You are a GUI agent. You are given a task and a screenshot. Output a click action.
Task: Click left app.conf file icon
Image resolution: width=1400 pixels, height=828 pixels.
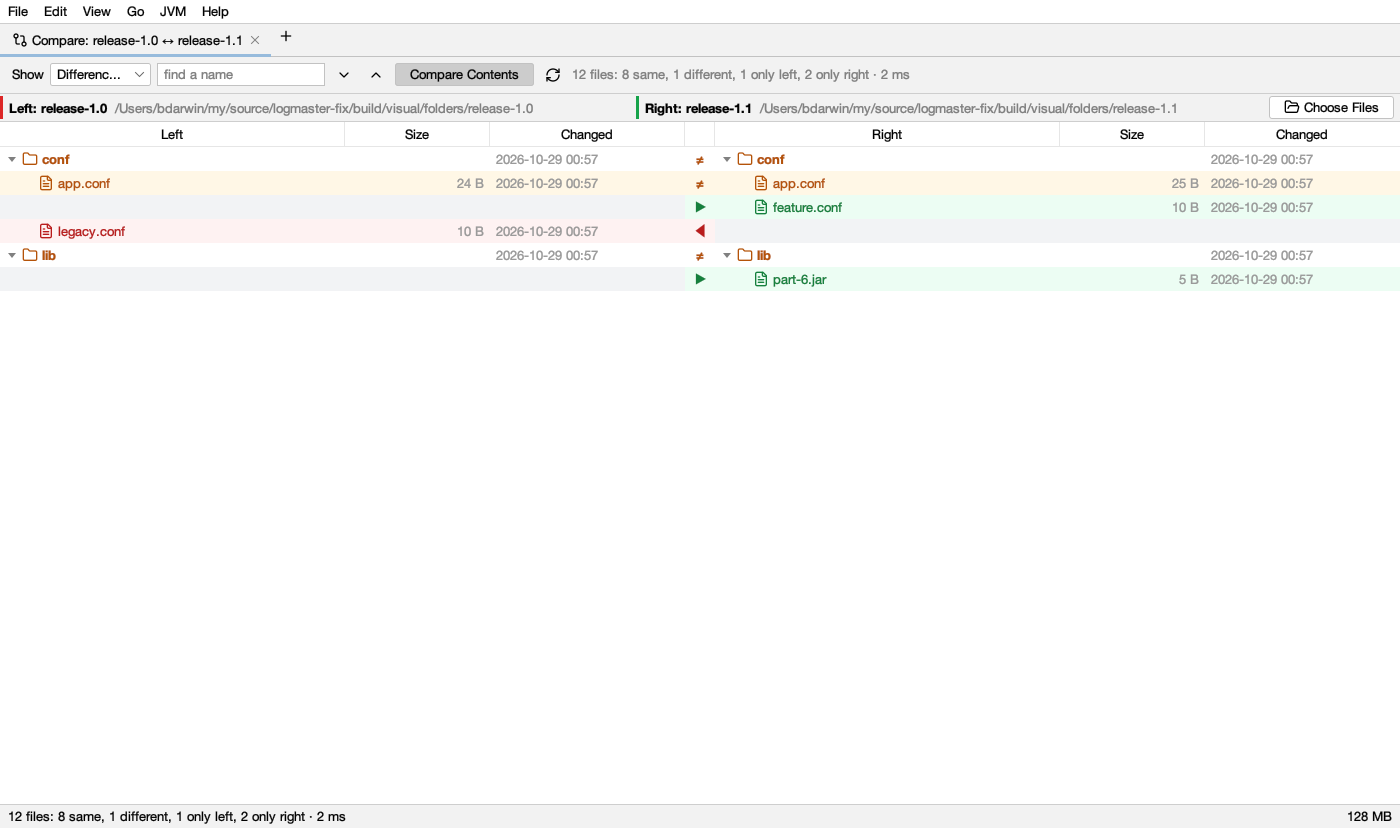[46, 183]
